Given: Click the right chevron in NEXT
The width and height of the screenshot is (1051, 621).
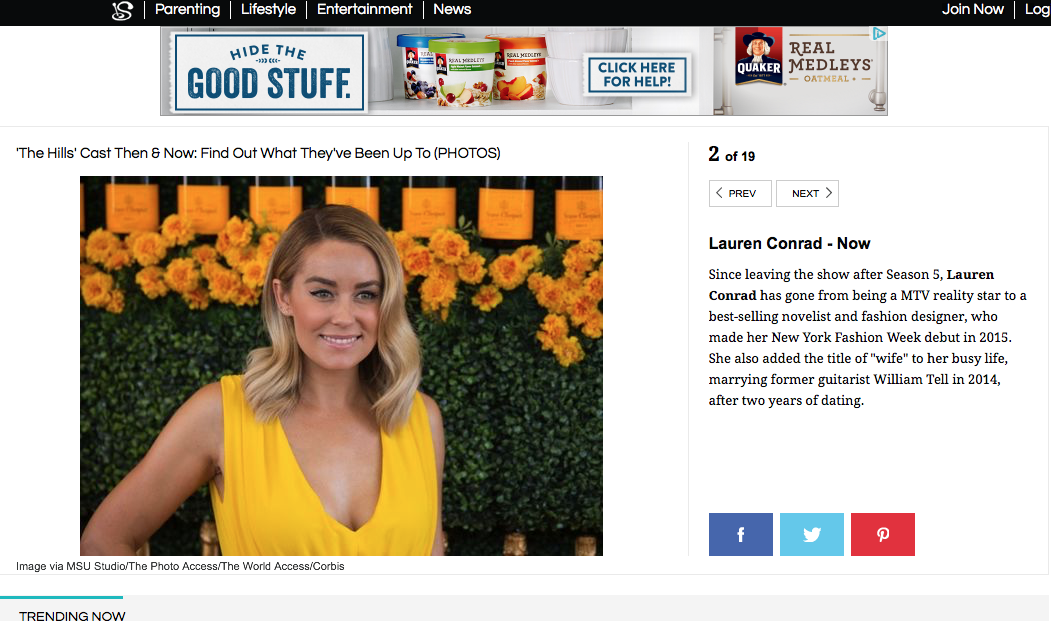Looking at the screenshot, I should [828, 193].
